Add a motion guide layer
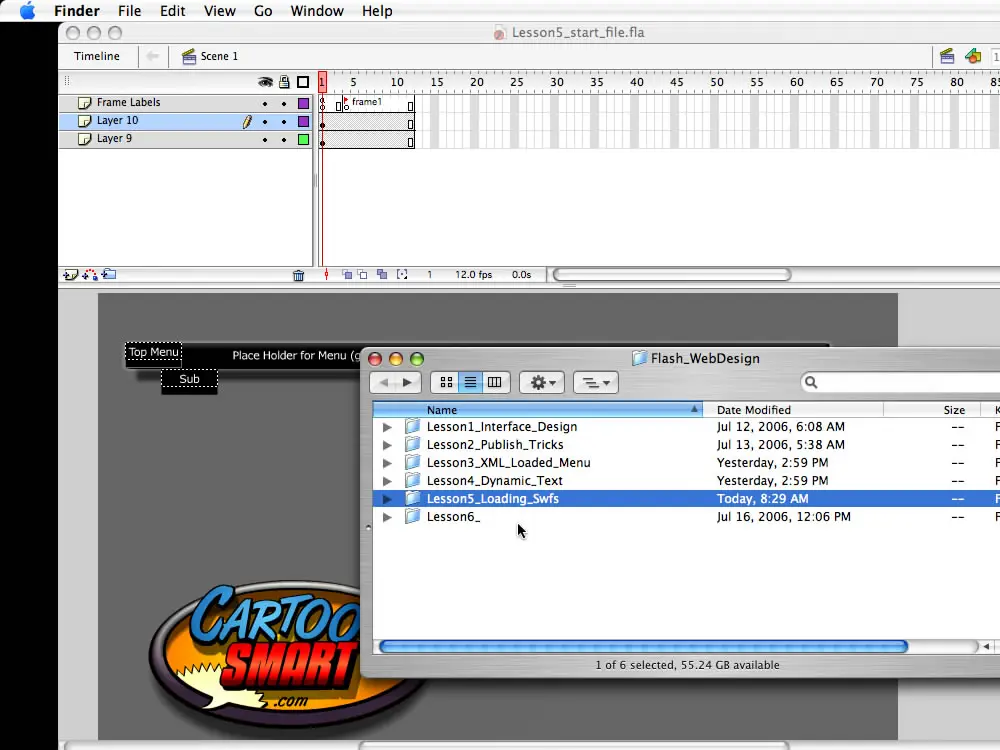1000x750 pixels. pyautogui.click(x=90, y=275)
